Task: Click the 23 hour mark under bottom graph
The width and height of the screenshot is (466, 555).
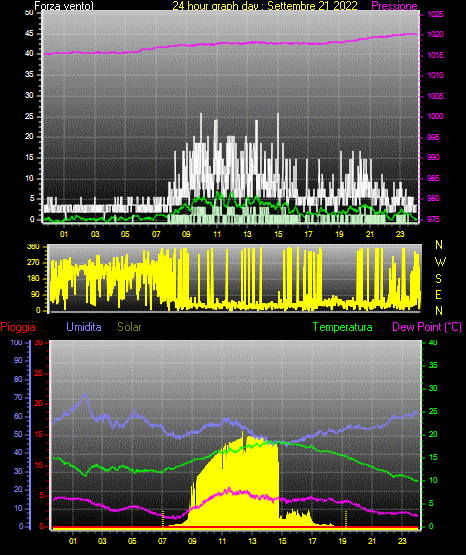Action: [x=402, y=541]
